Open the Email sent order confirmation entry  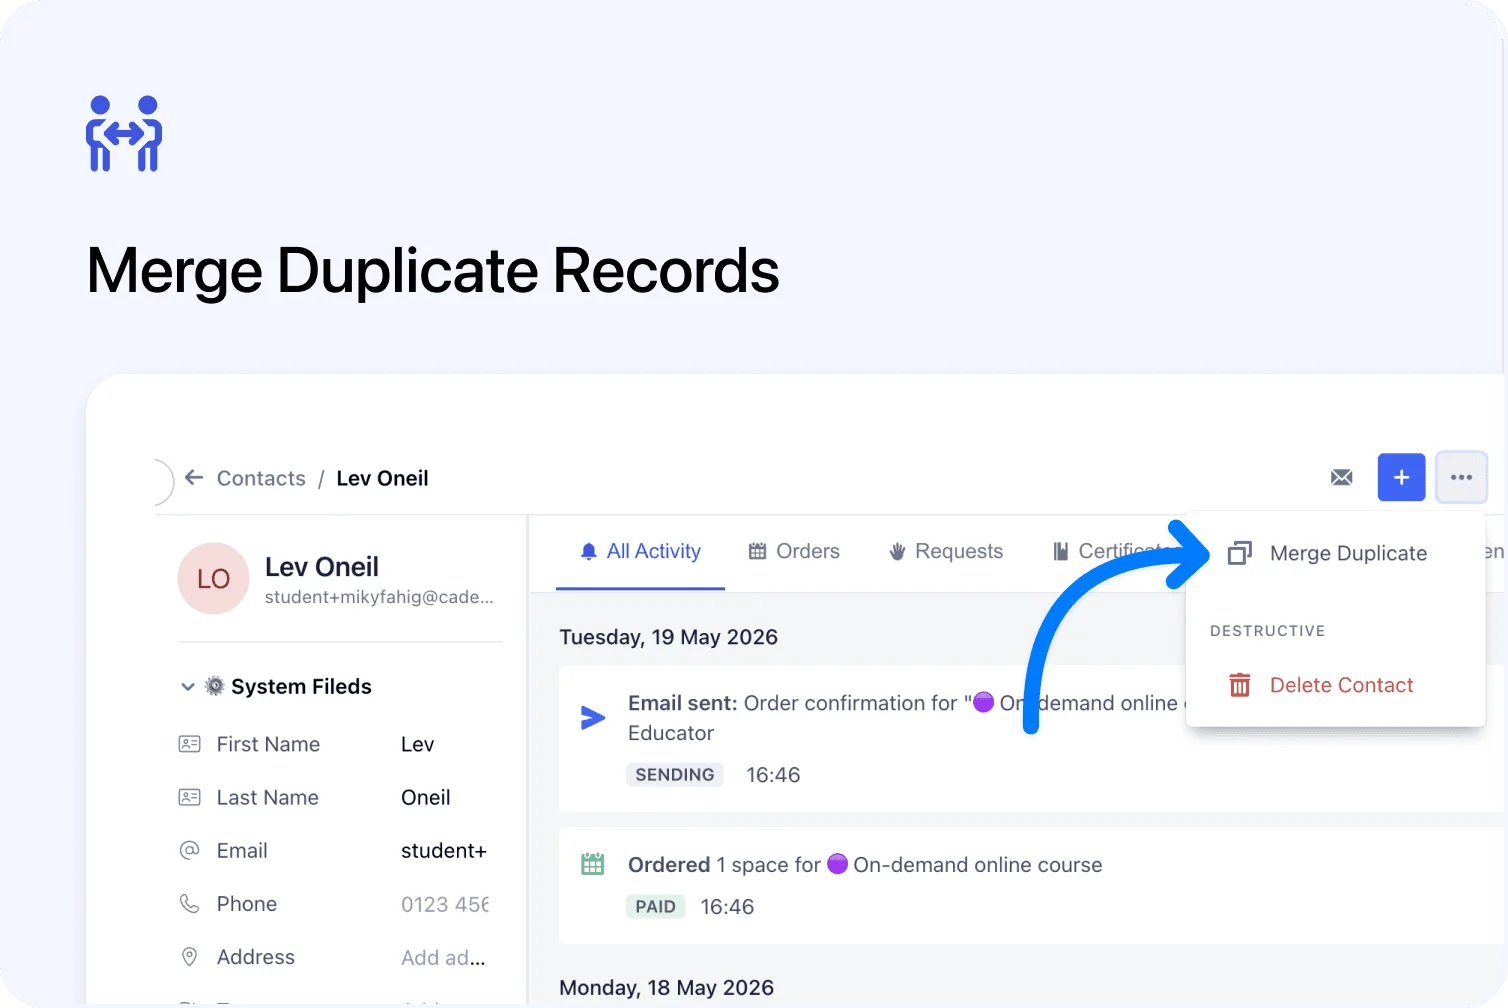click(1033, 739)
